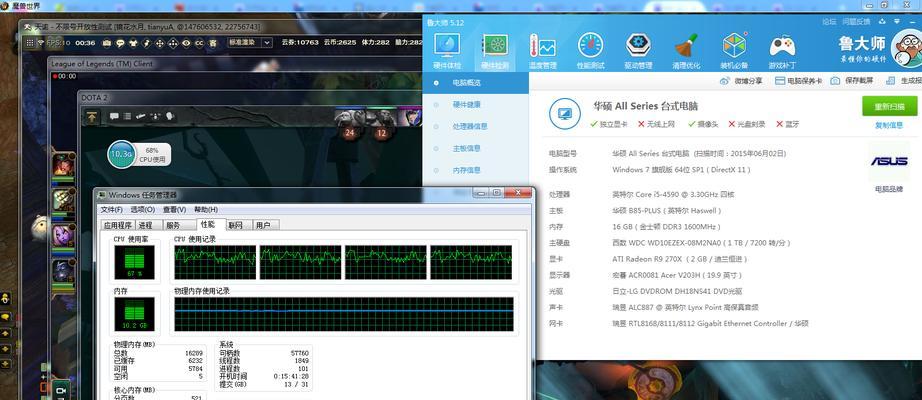
Task: Click the CC icon in 天谕 toolbar
Action: [x=199, y=43]
